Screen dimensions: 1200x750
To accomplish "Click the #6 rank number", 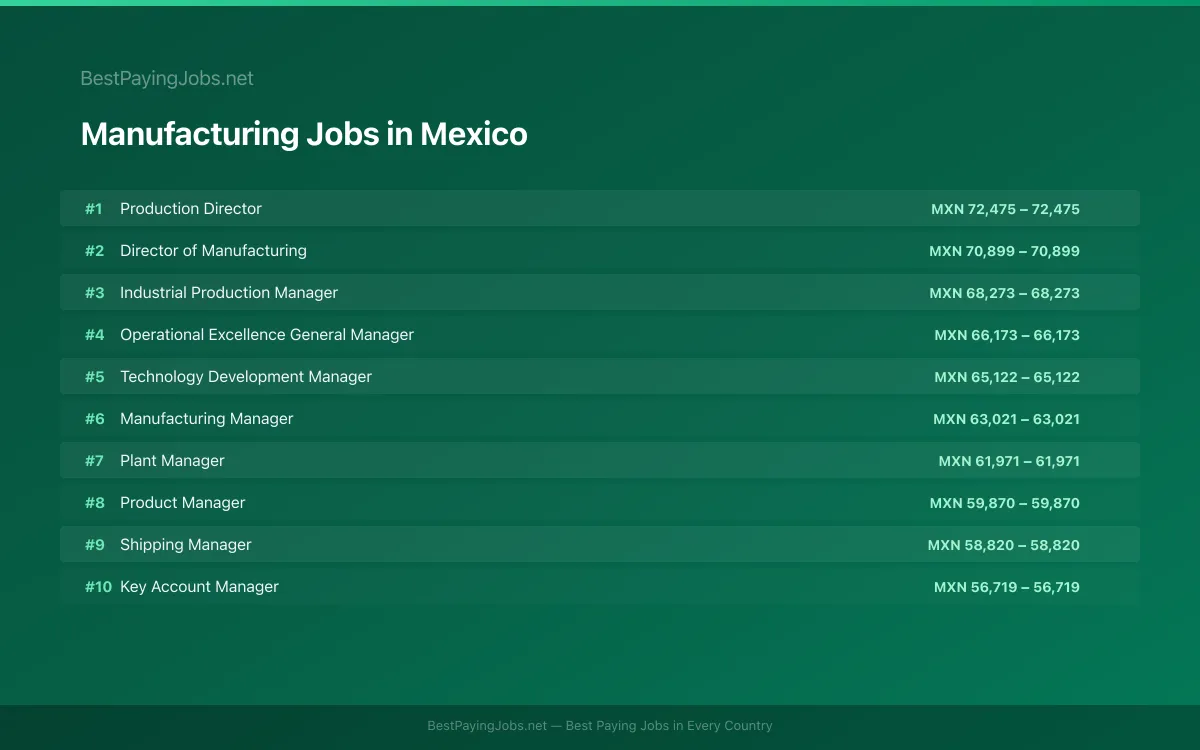I will (94, 419).
